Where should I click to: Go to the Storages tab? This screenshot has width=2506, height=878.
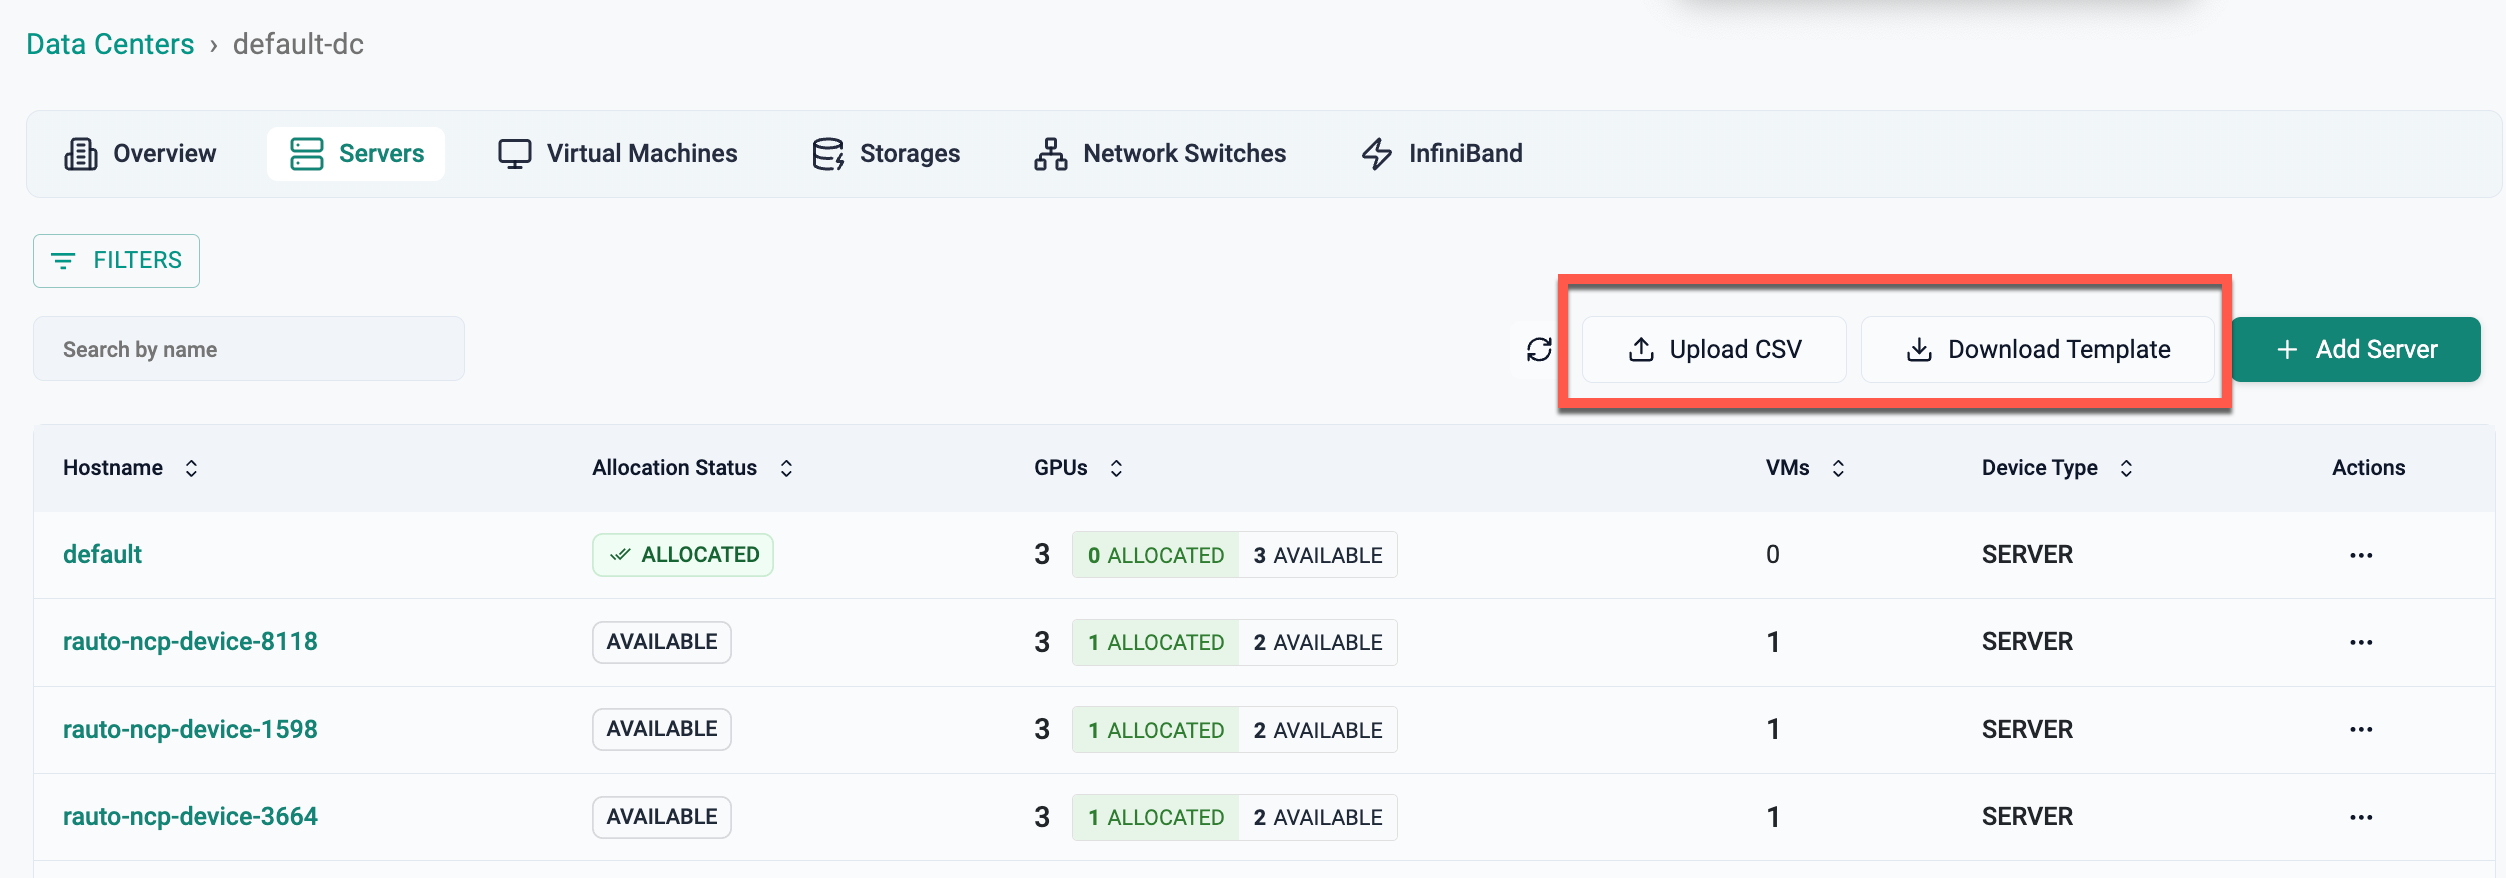click(885, 154)
